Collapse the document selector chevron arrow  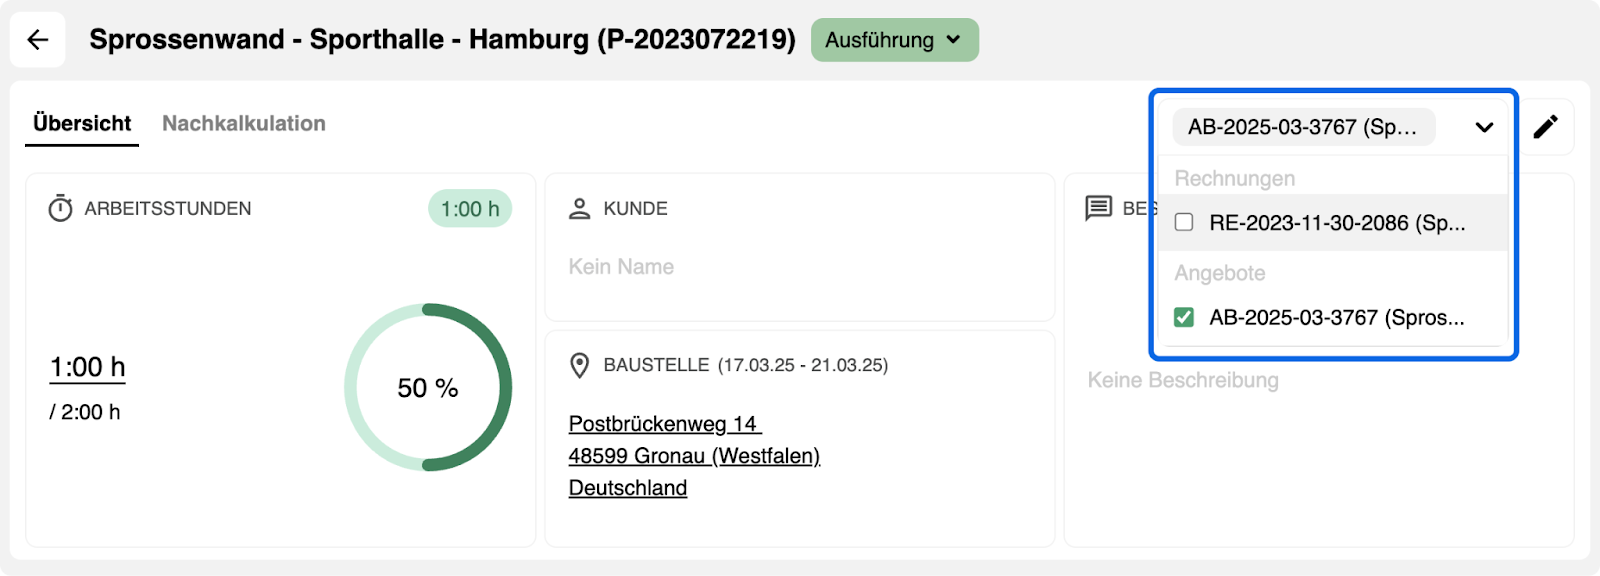(1484, 127)
